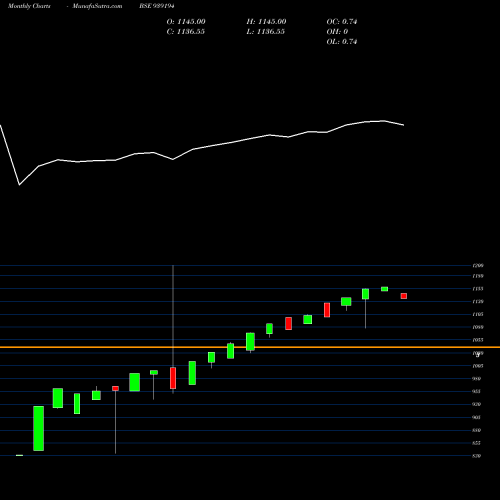Click the 'OL: 0.74' value
This screenshot has width=500, height=500.
(342, 42)
